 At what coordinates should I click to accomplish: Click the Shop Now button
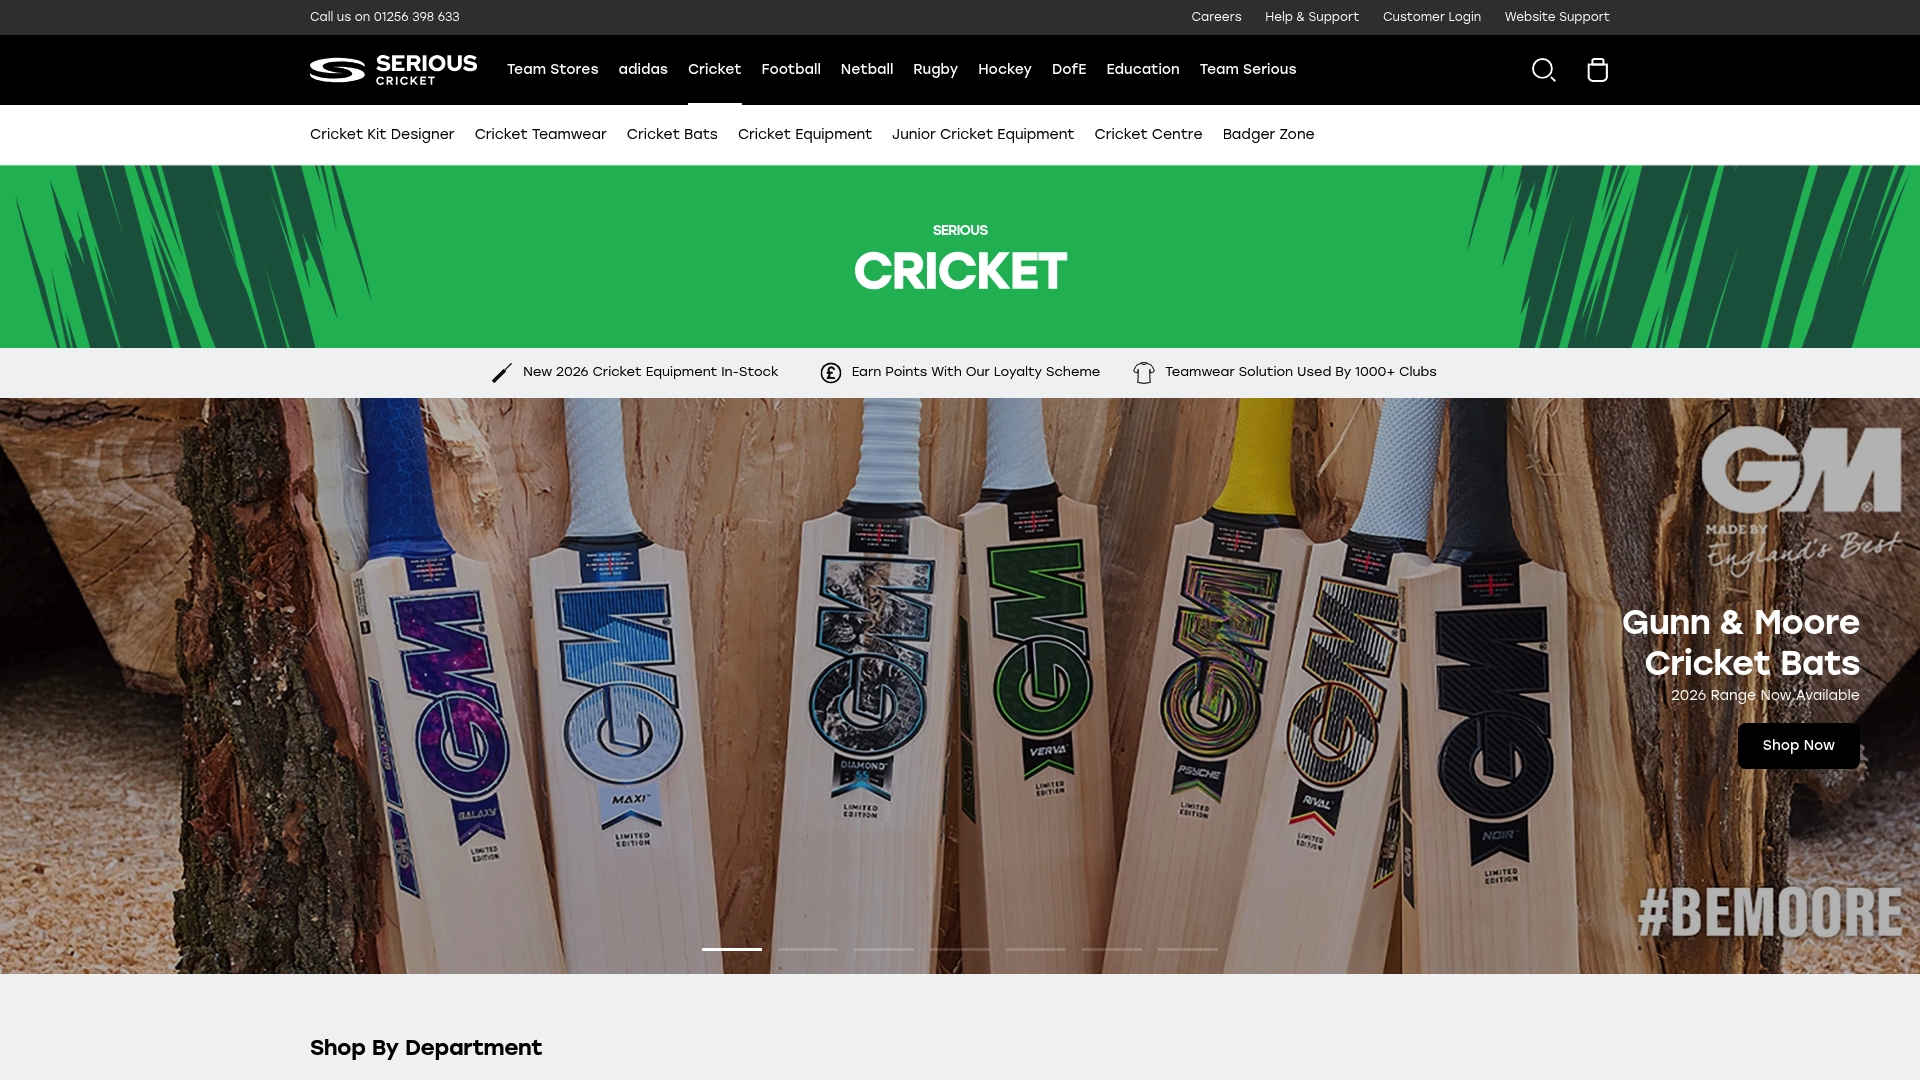tap(1797, 745)
